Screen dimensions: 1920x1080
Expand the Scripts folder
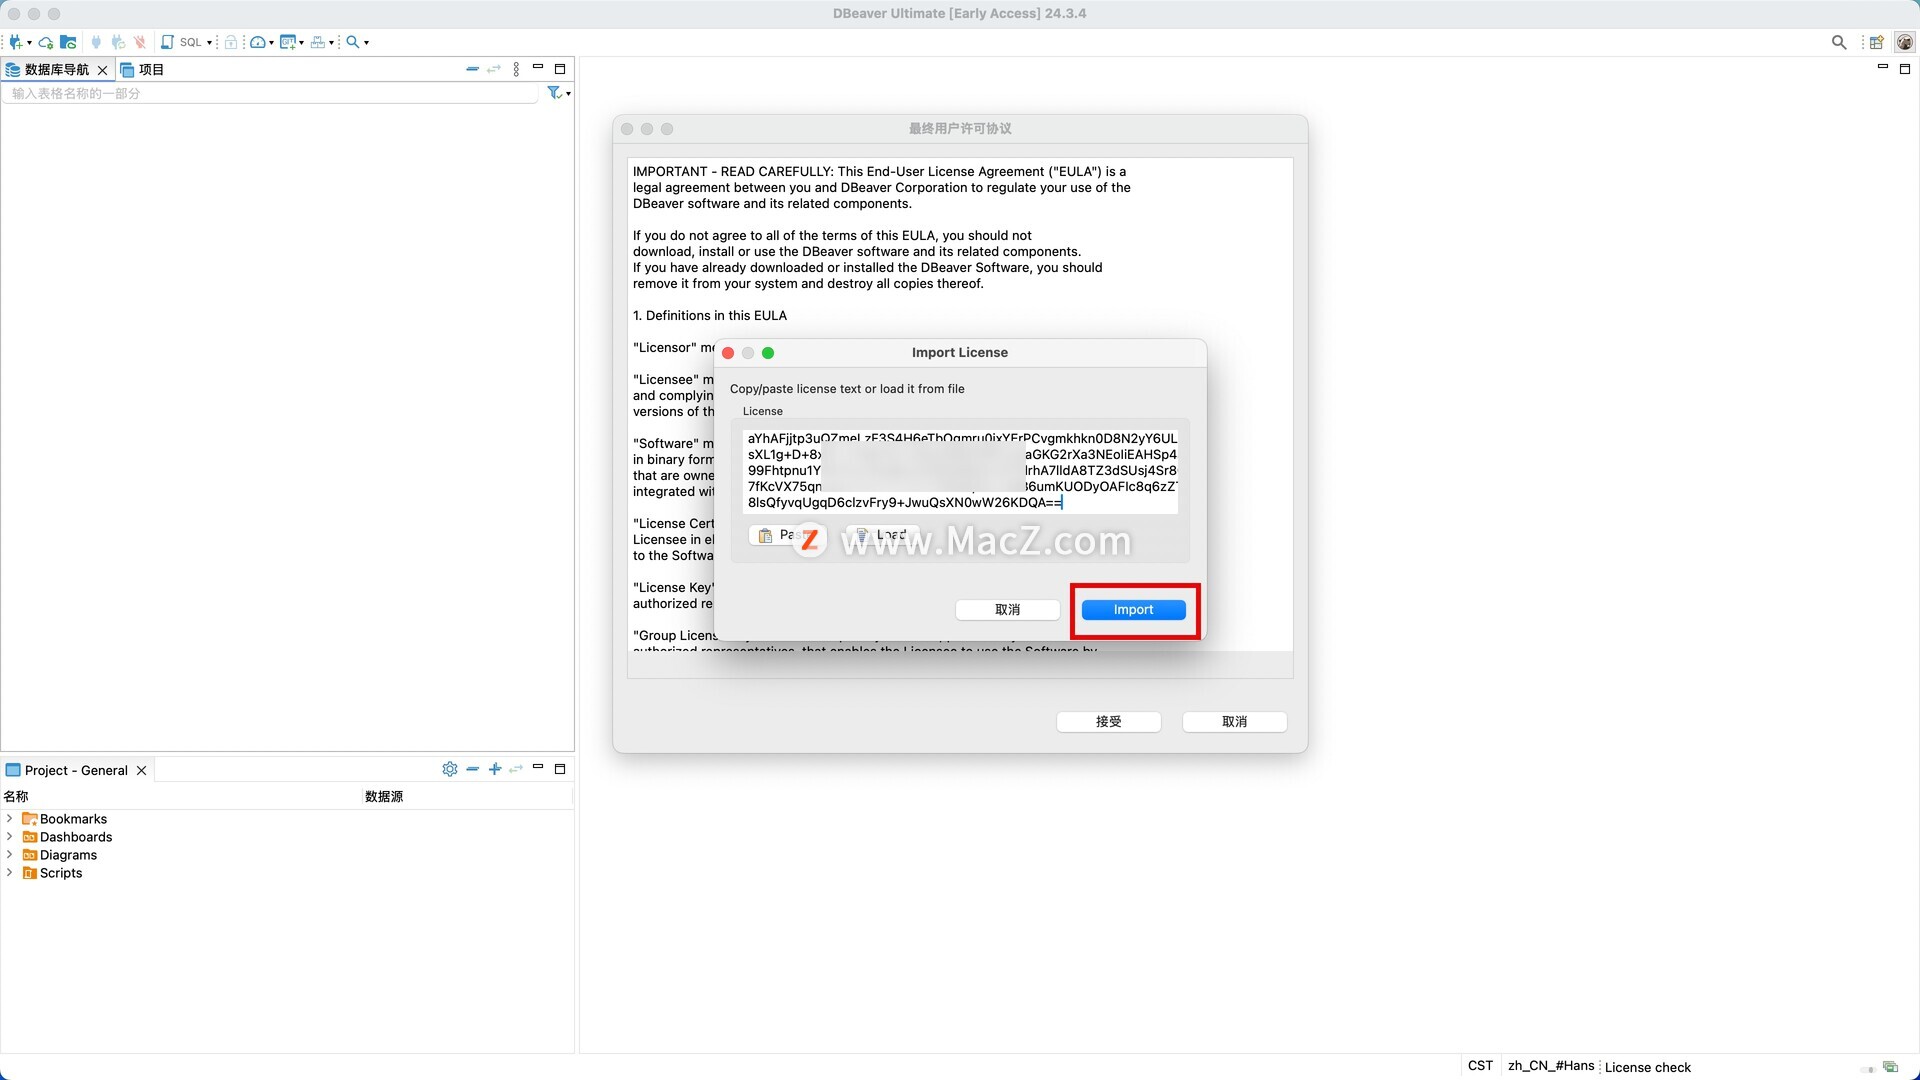pos(10,873)
